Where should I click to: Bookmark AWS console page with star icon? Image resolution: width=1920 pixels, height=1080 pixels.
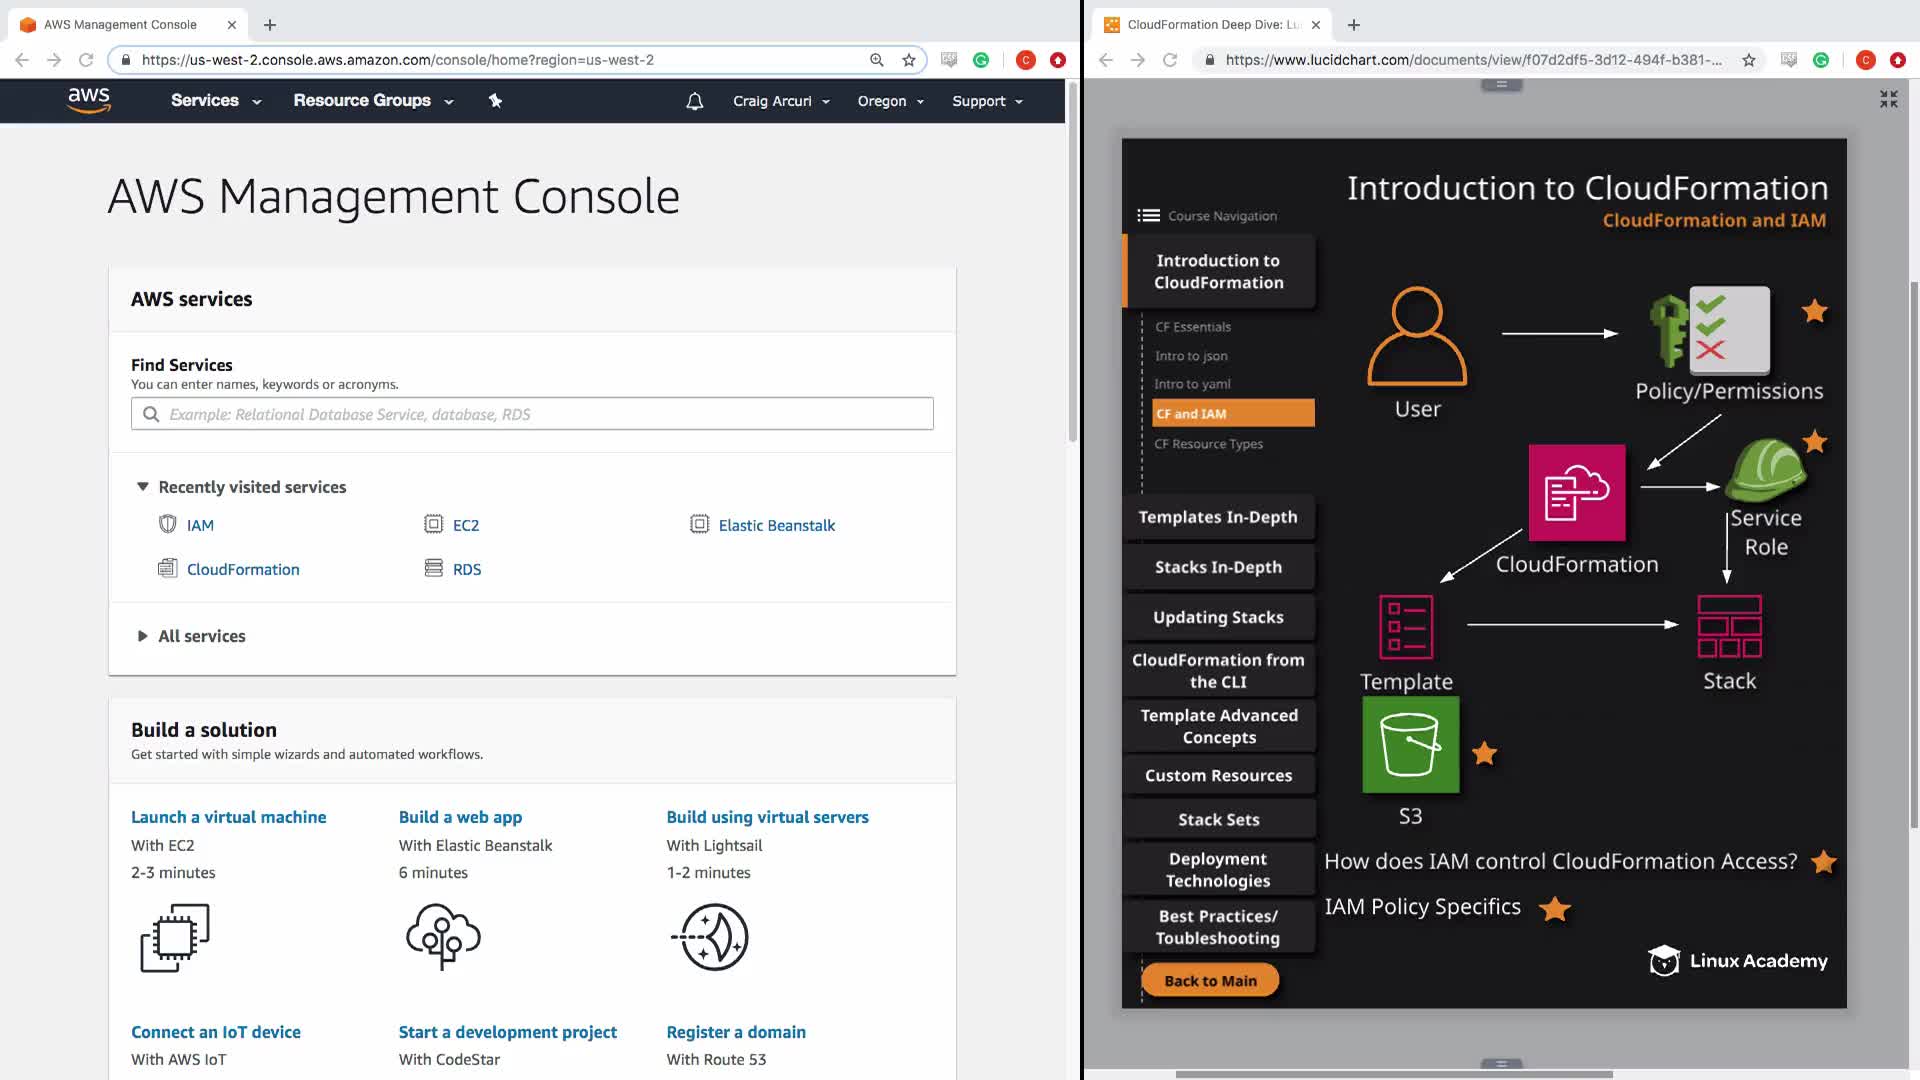pyautogui.click(x=908, y=60)
